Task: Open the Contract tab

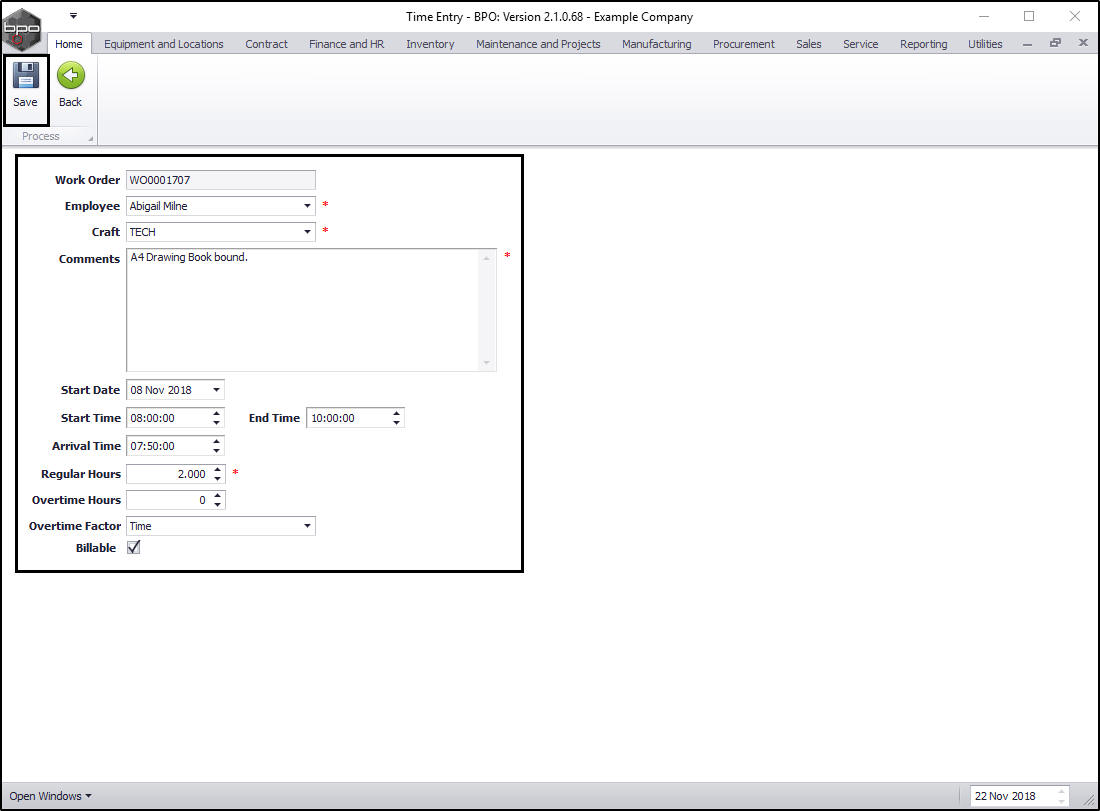Action: (x=266, y=43)
